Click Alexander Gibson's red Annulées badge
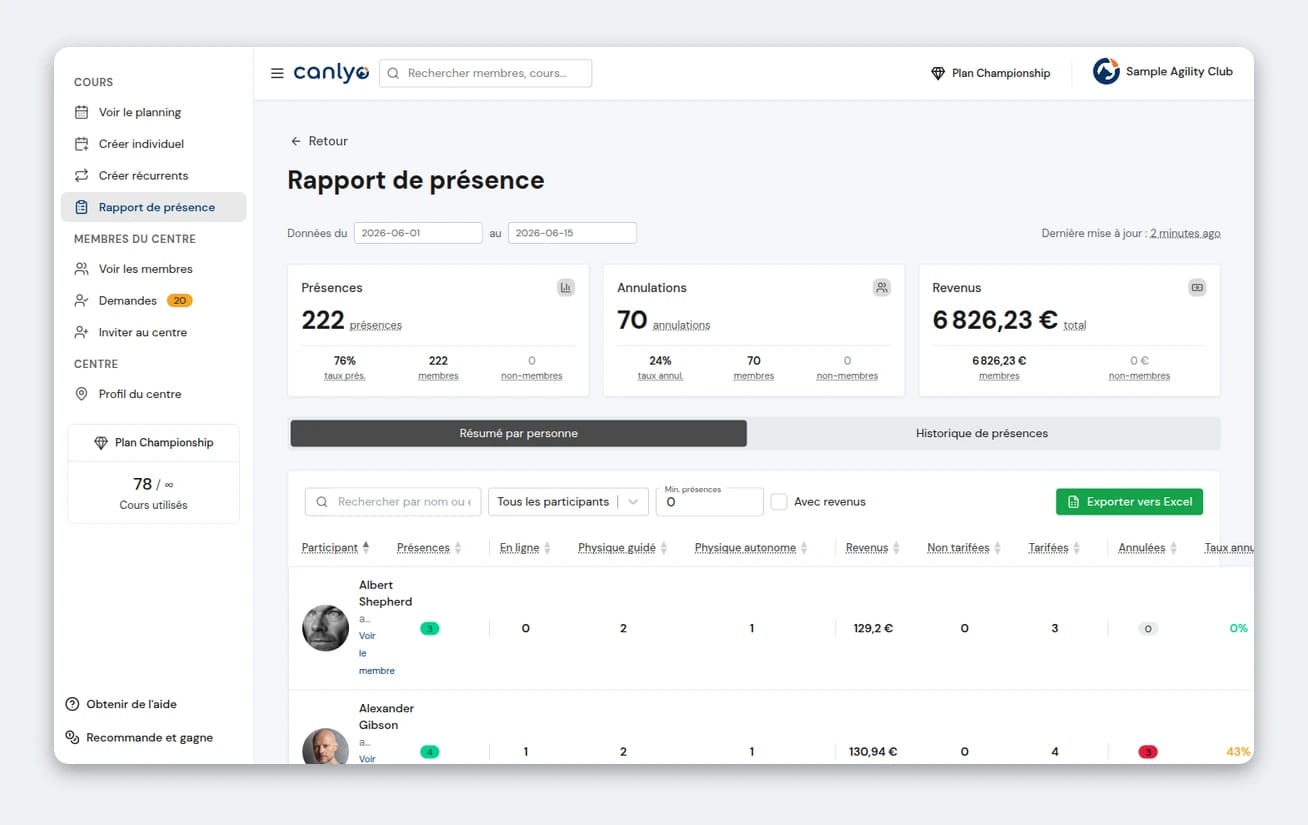This screenshot has width=1308, height=825. [x=1148, y=752]
